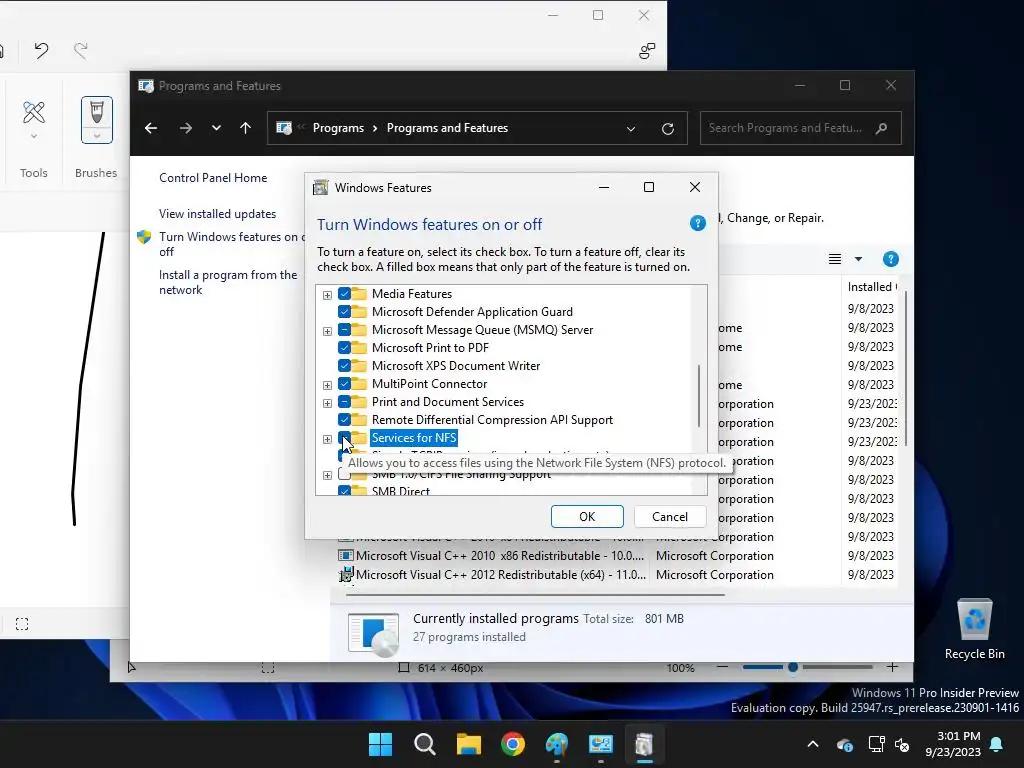1024x768 pixels.
Task: Change view layout icon in Programs and Features
Action: coord(835,259)
